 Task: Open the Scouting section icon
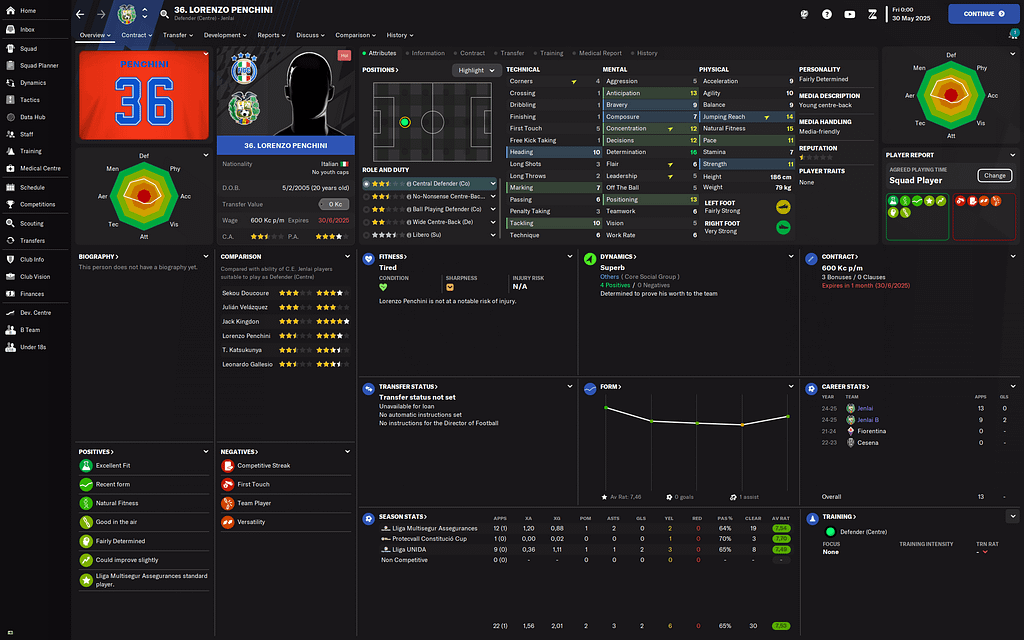[x=10, y=223]
